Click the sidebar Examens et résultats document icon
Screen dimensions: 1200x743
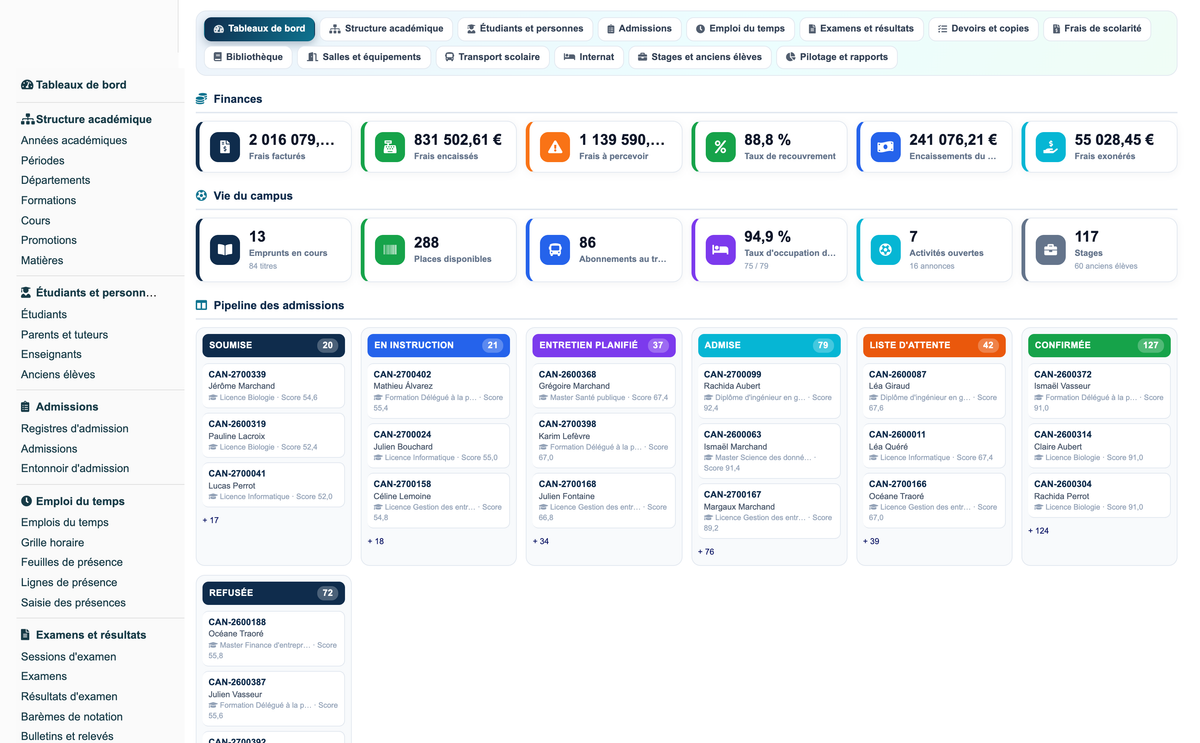tap(26, 635)
